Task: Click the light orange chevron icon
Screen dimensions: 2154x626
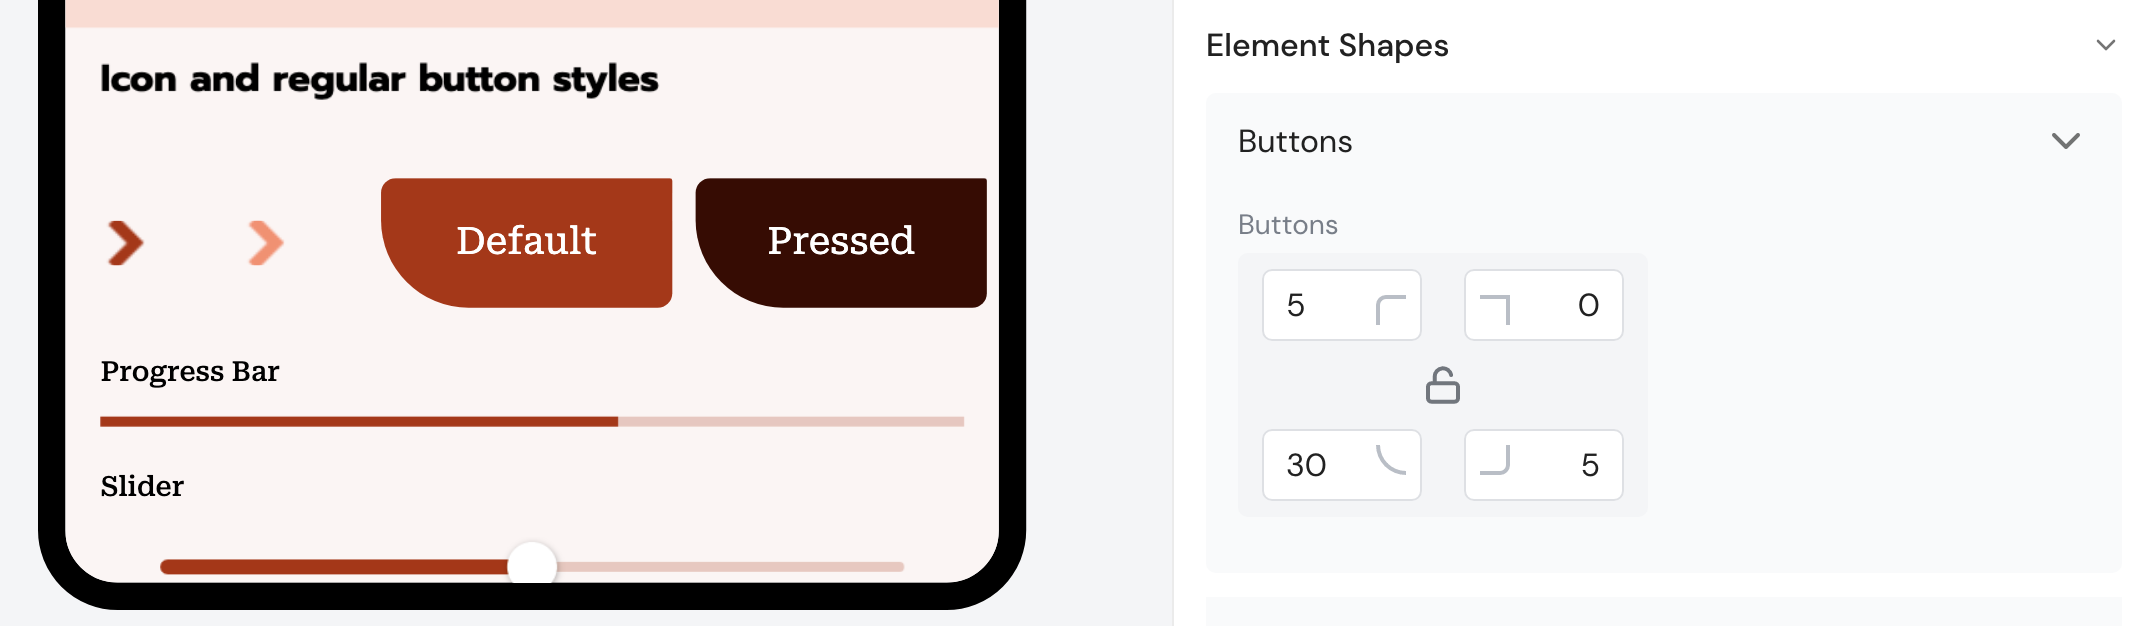Action: 266,243
